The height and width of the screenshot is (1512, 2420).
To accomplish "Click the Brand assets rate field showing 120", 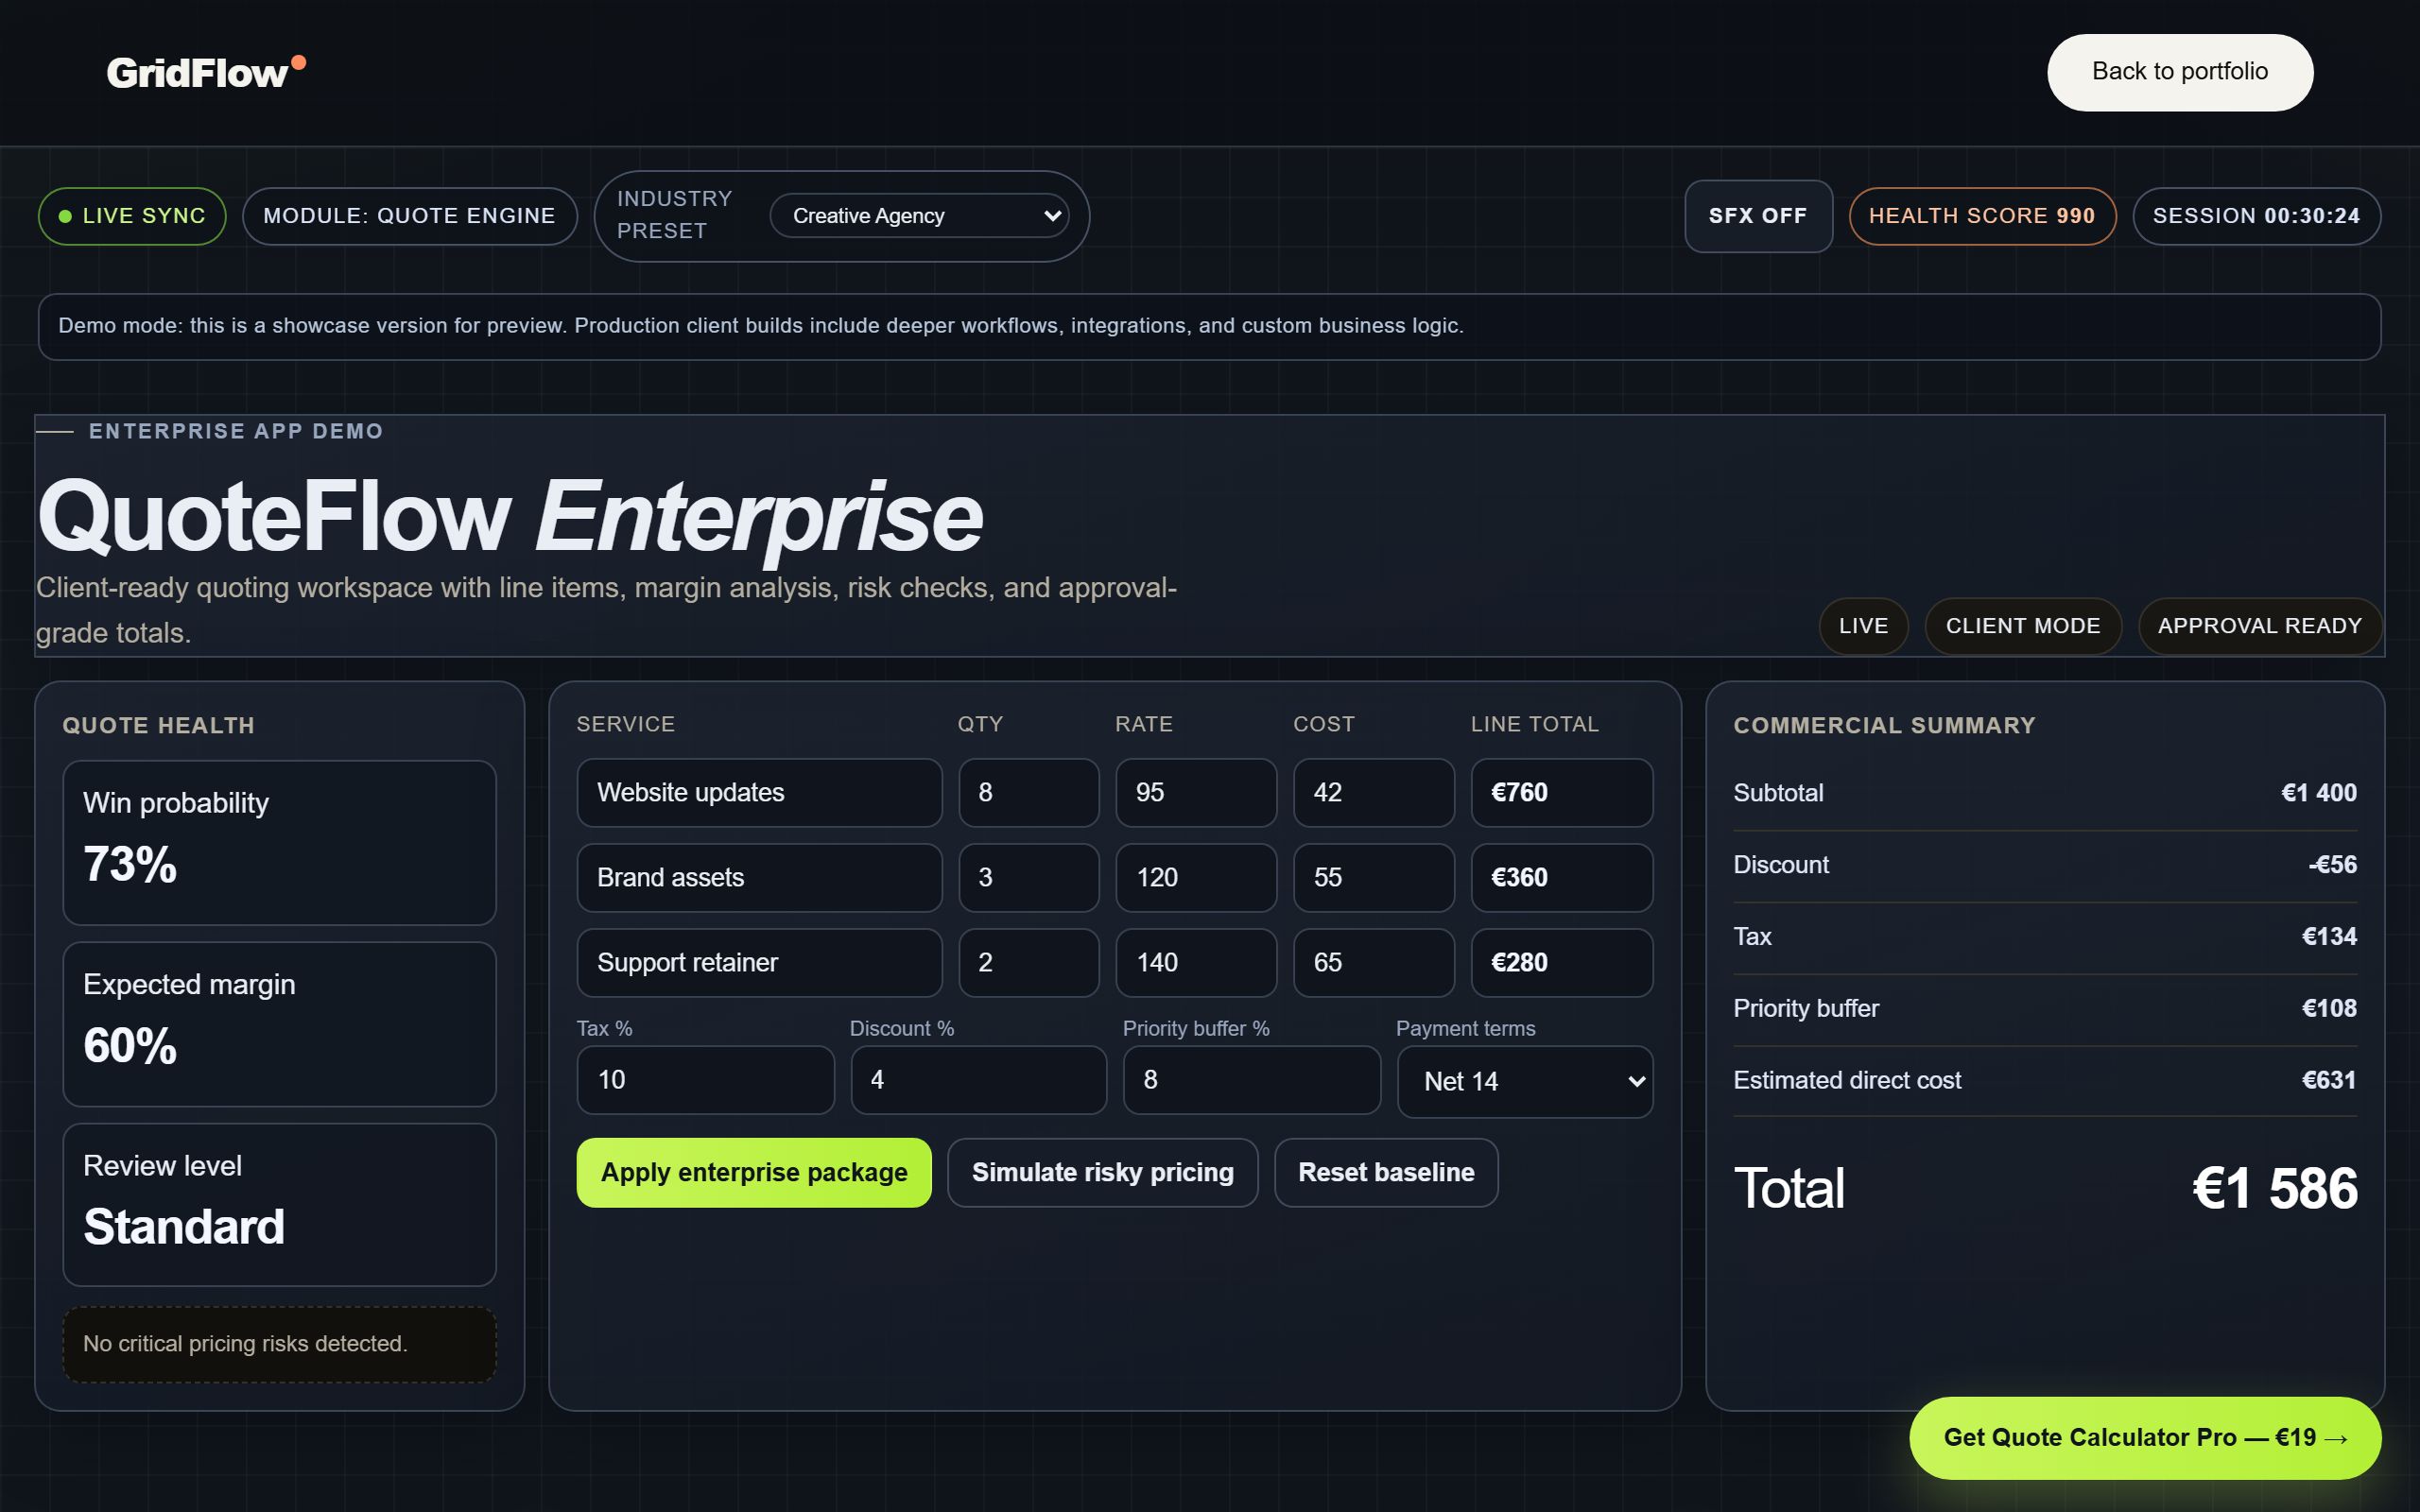I will (1196, 877).
